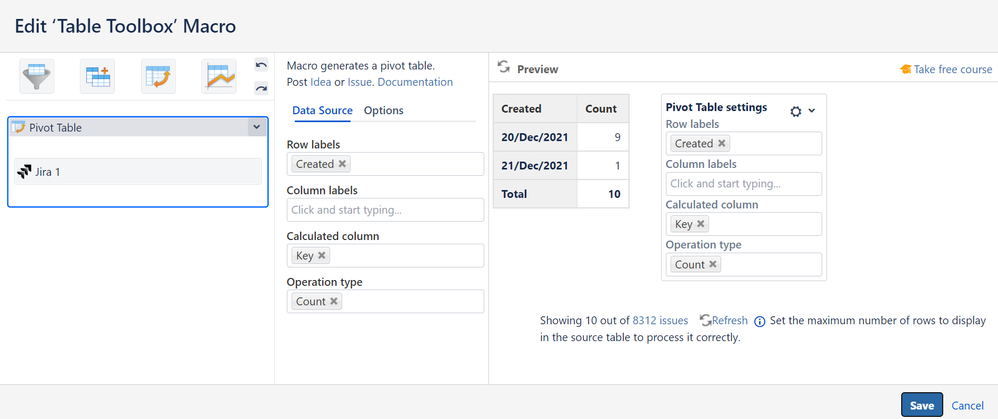Select the Table Filter funnel icon
998x419 pixels.
coord(37,76)
